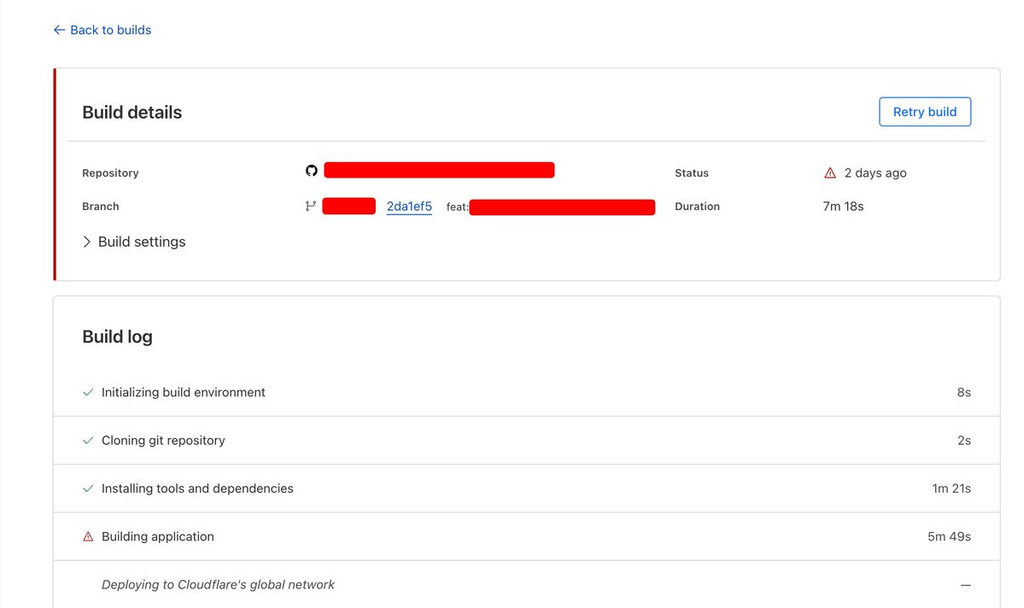Click the 'Branch' field label

click(x=101, y=206)
